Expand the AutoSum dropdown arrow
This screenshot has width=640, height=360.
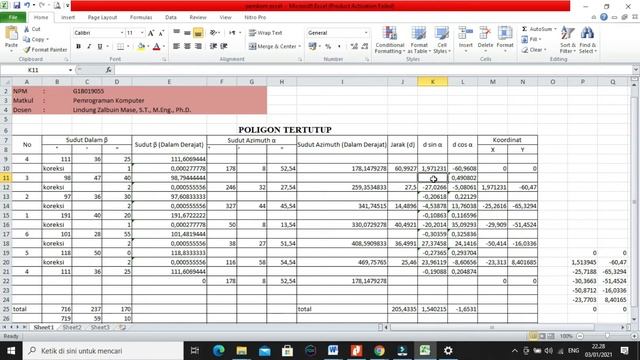556,29
